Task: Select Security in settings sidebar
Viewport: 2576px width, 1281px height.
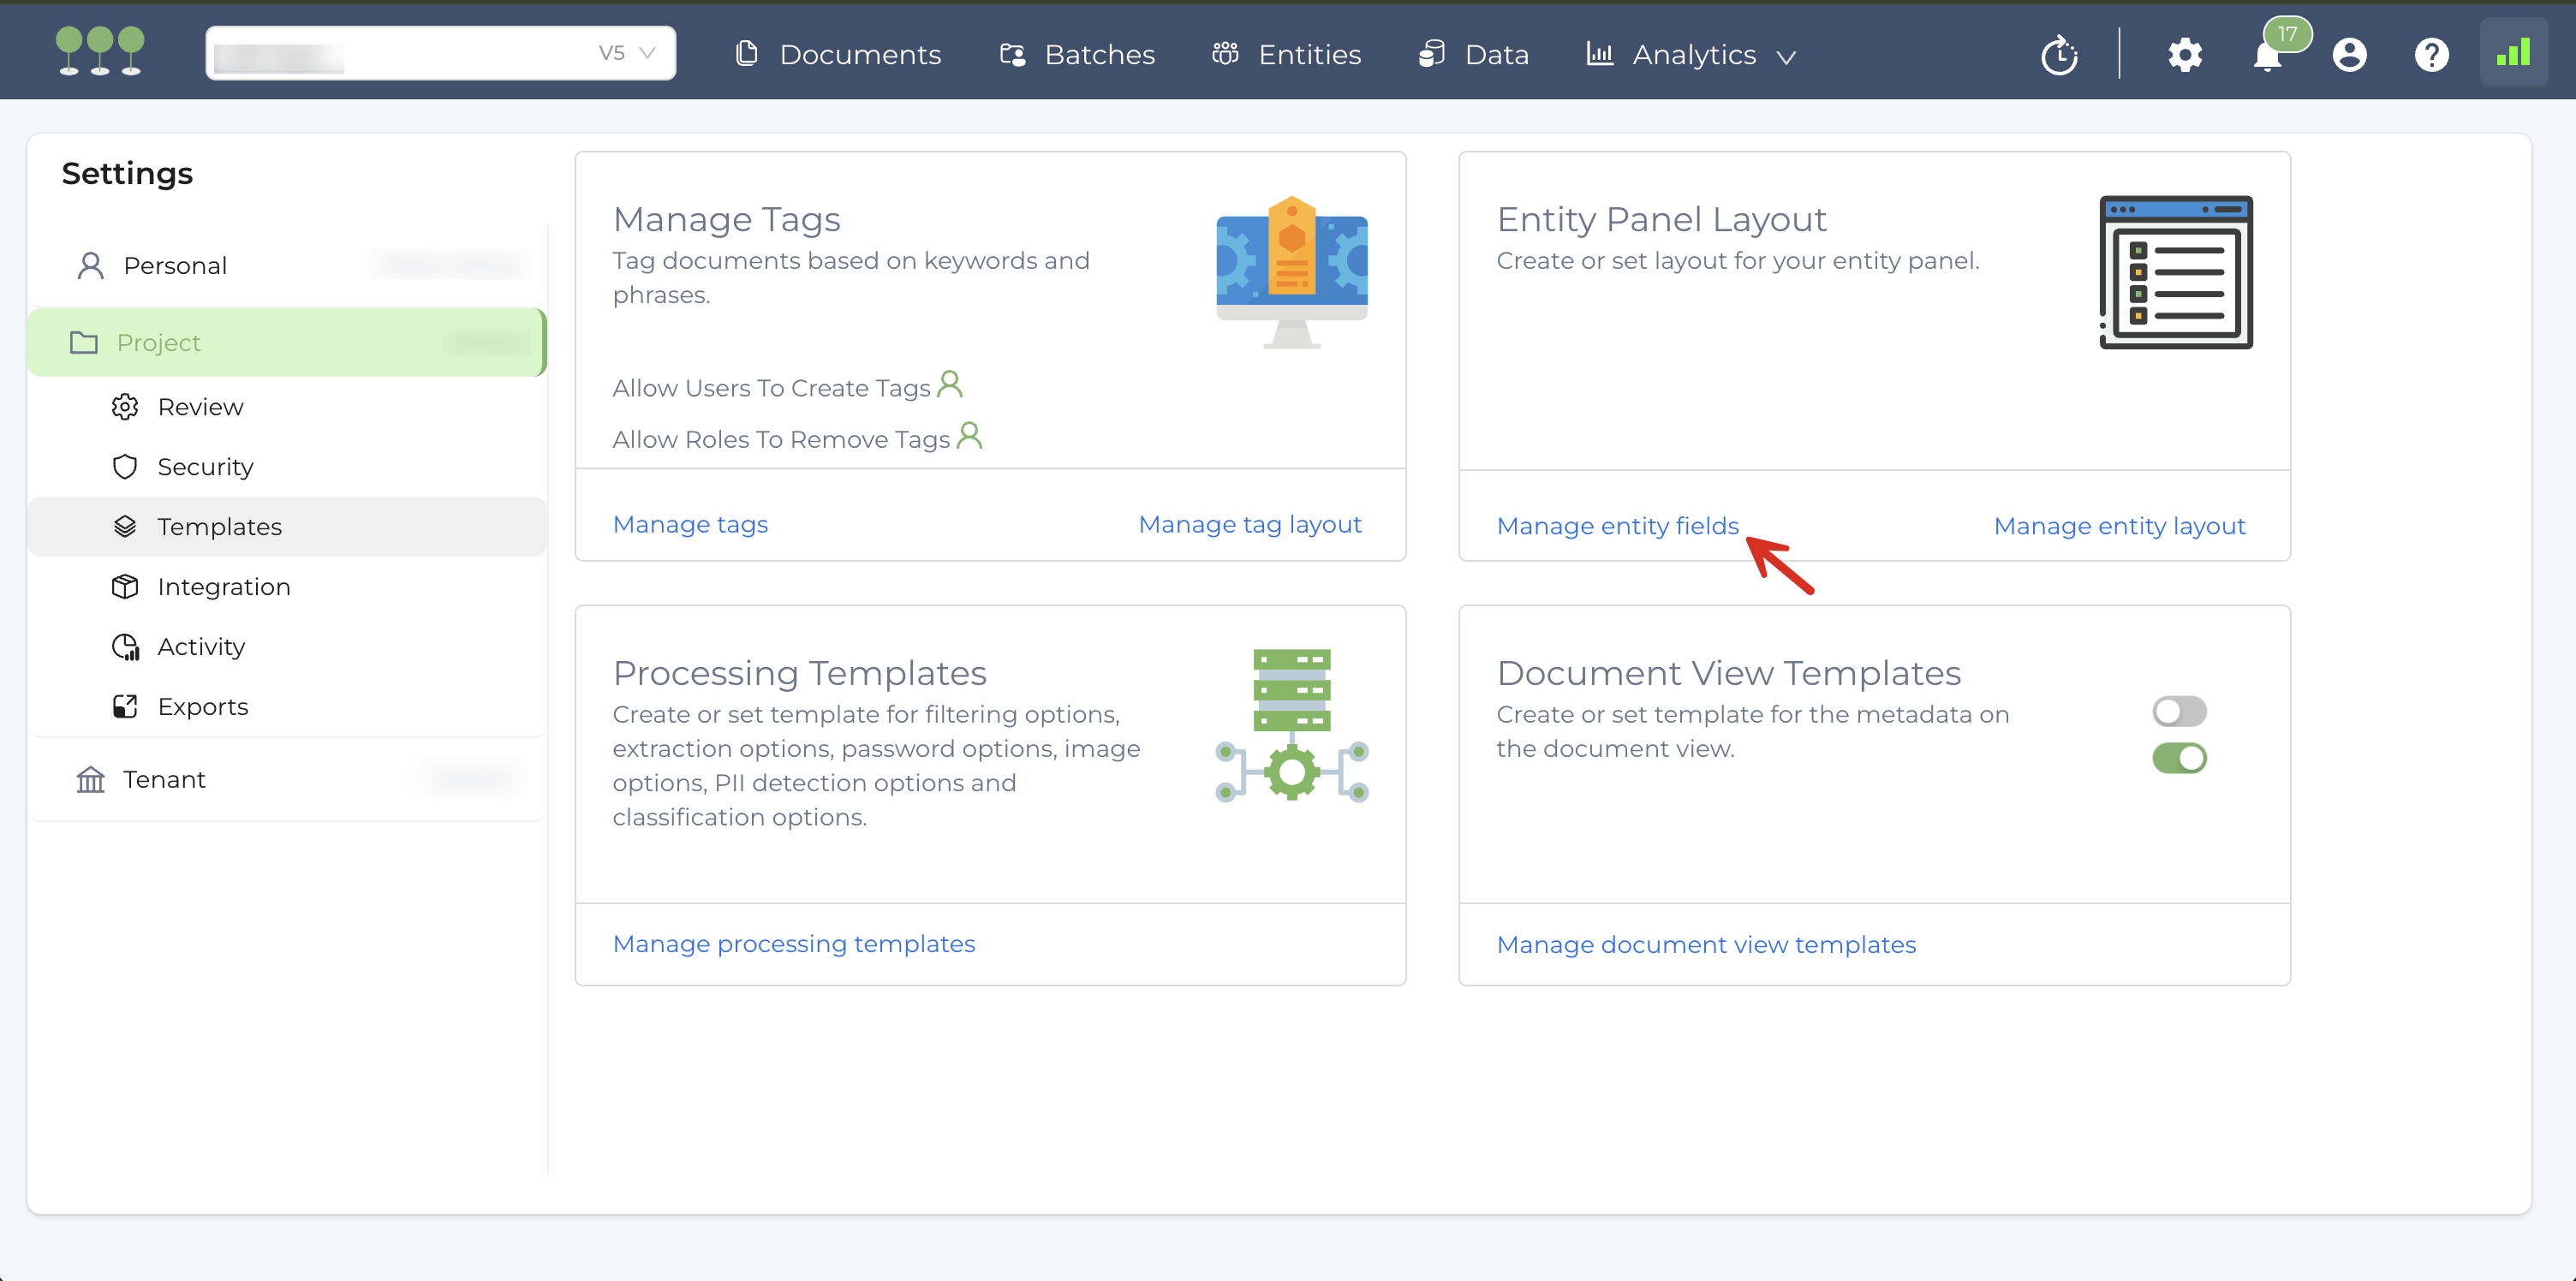Action: 205,466
